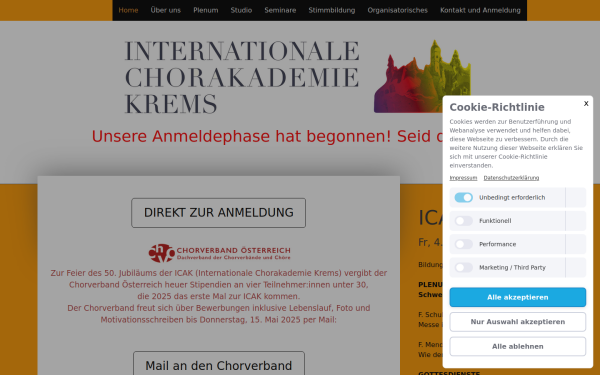Expand details cell beside Performance

pos(576,244)
